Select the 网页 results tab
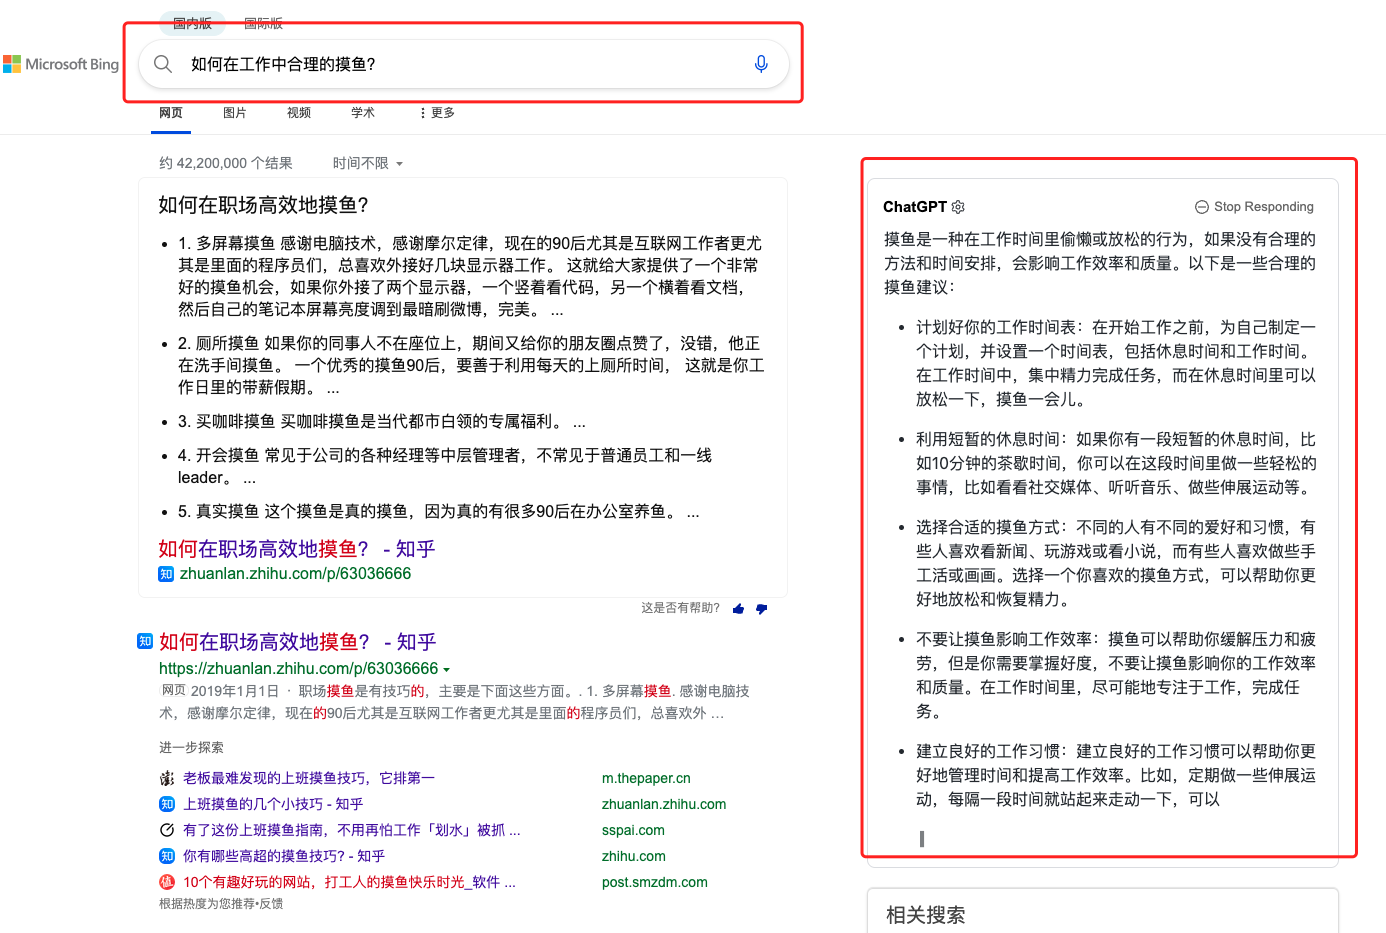This screenshot has height=933, width=1386. click(171, 113)
